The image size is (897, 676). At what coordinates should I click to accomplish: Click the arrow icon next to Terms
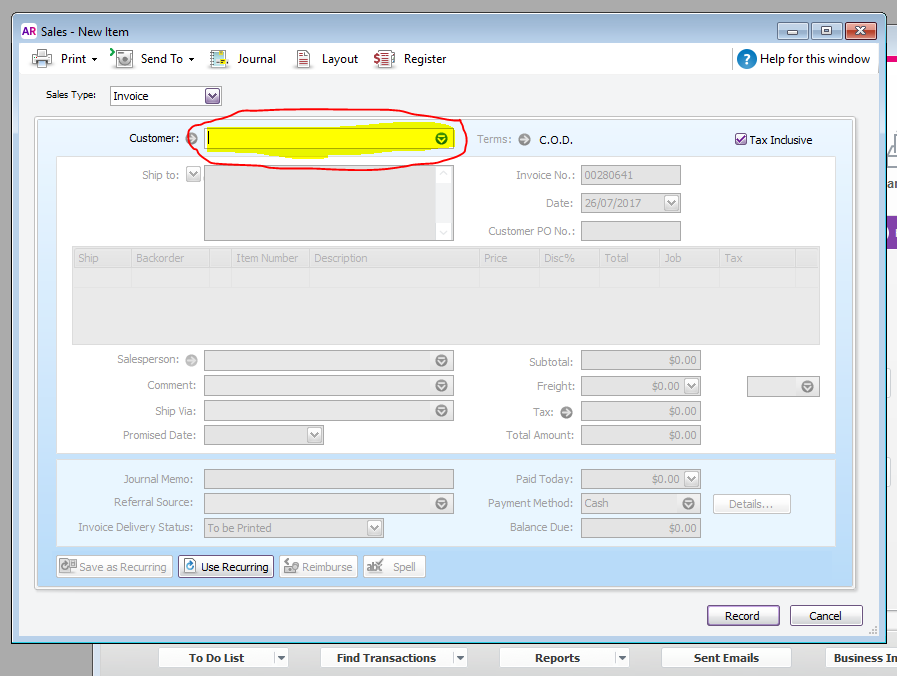coord(525,140)
